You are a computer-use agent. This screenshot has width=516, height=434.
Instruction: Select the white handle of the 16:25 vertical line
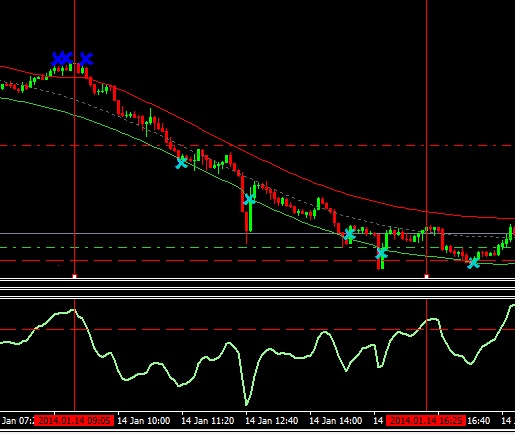click(x=426, y=276)
